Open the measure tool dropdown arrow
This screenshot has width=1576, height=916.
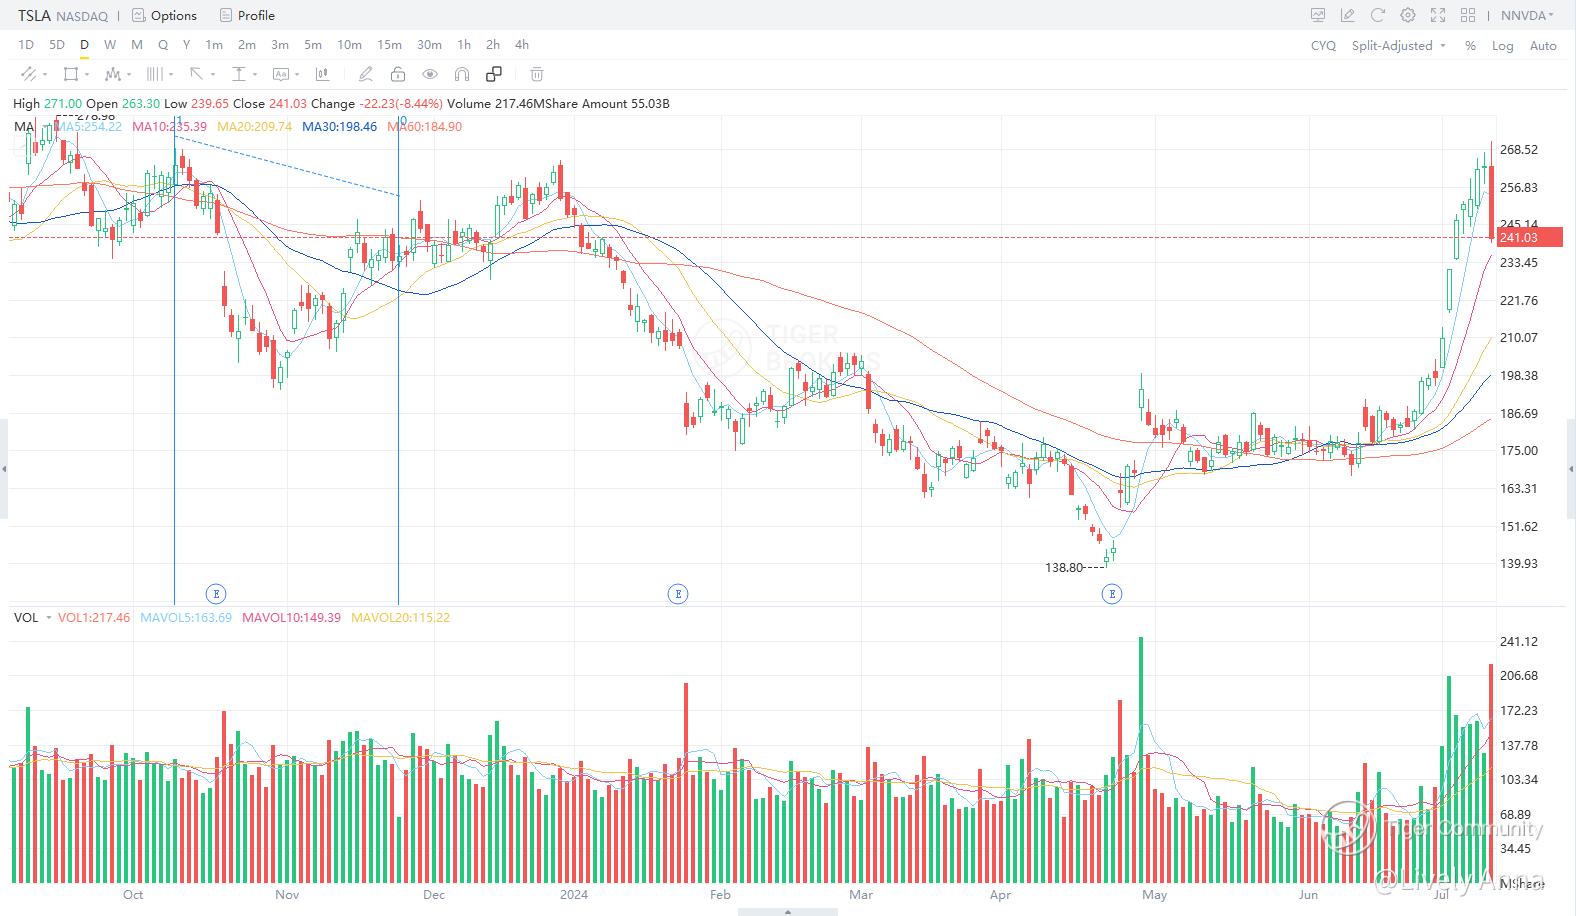pyautogui.click(x=255, y=75)
